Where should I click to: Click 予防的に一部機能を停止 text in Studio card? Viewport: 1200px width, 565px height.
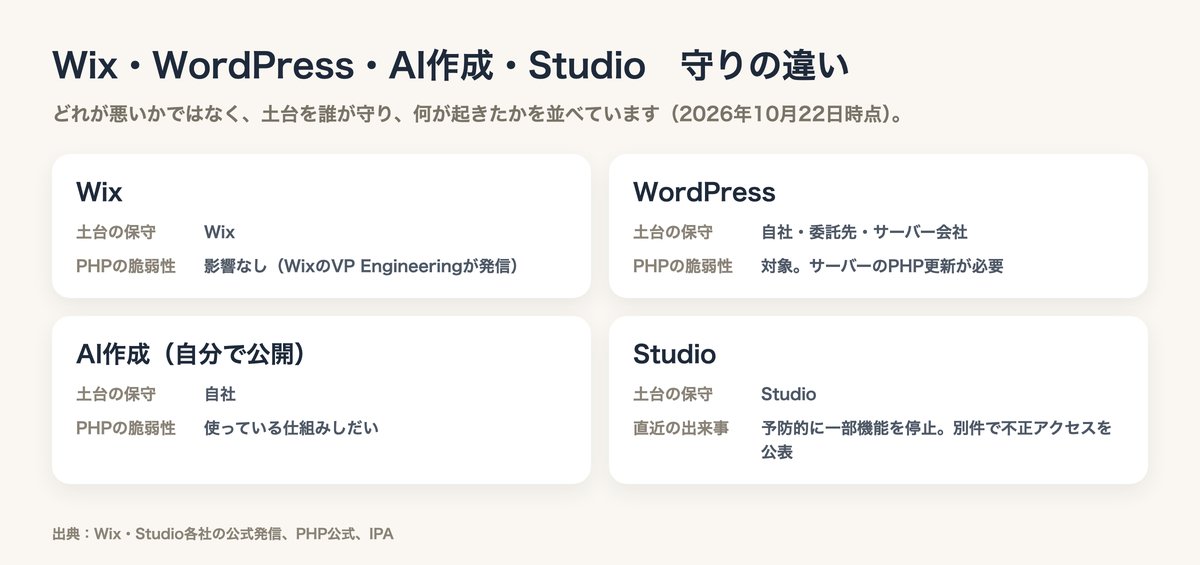click(849, 428)
